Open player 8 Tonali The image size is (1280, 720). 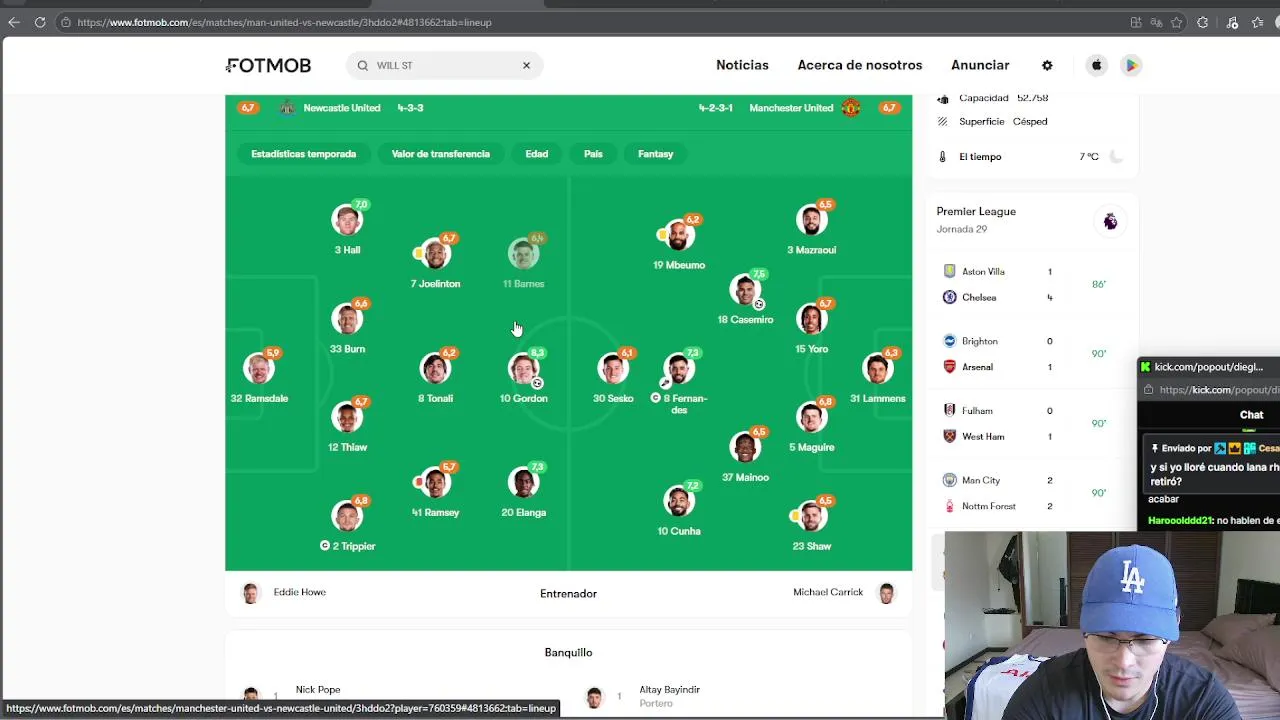tap(435, 376)
